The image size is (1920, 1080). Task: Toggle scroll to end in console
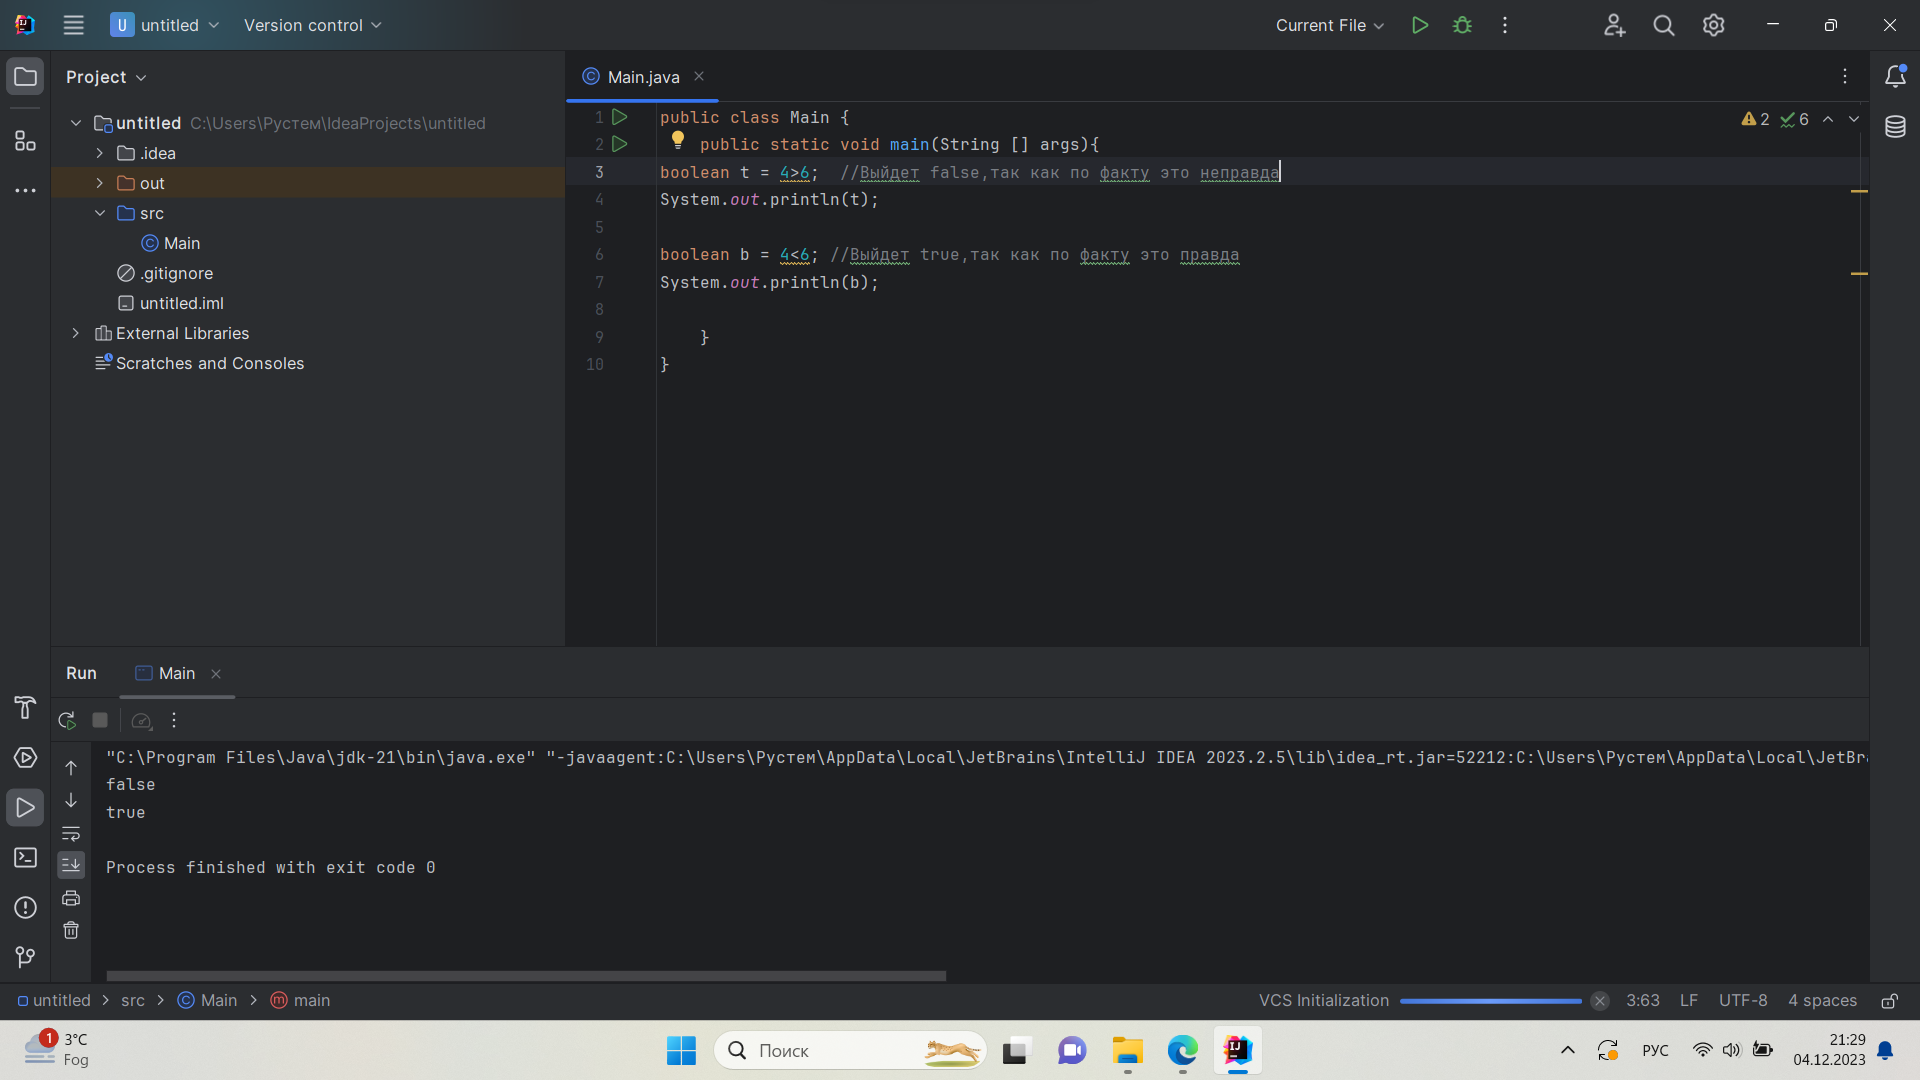[71, 865]
